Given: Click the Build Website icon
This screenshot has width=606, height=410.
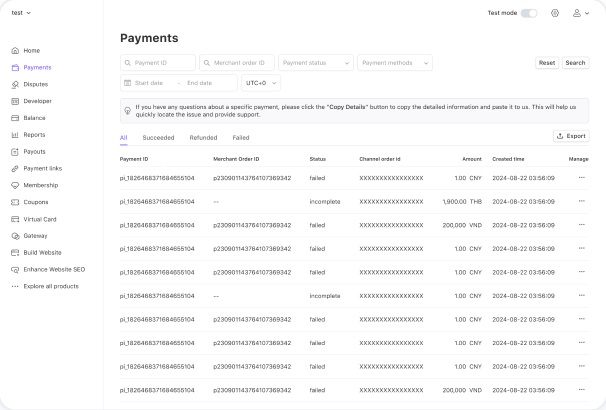Looking at the screenshot, I should point(15,253).
